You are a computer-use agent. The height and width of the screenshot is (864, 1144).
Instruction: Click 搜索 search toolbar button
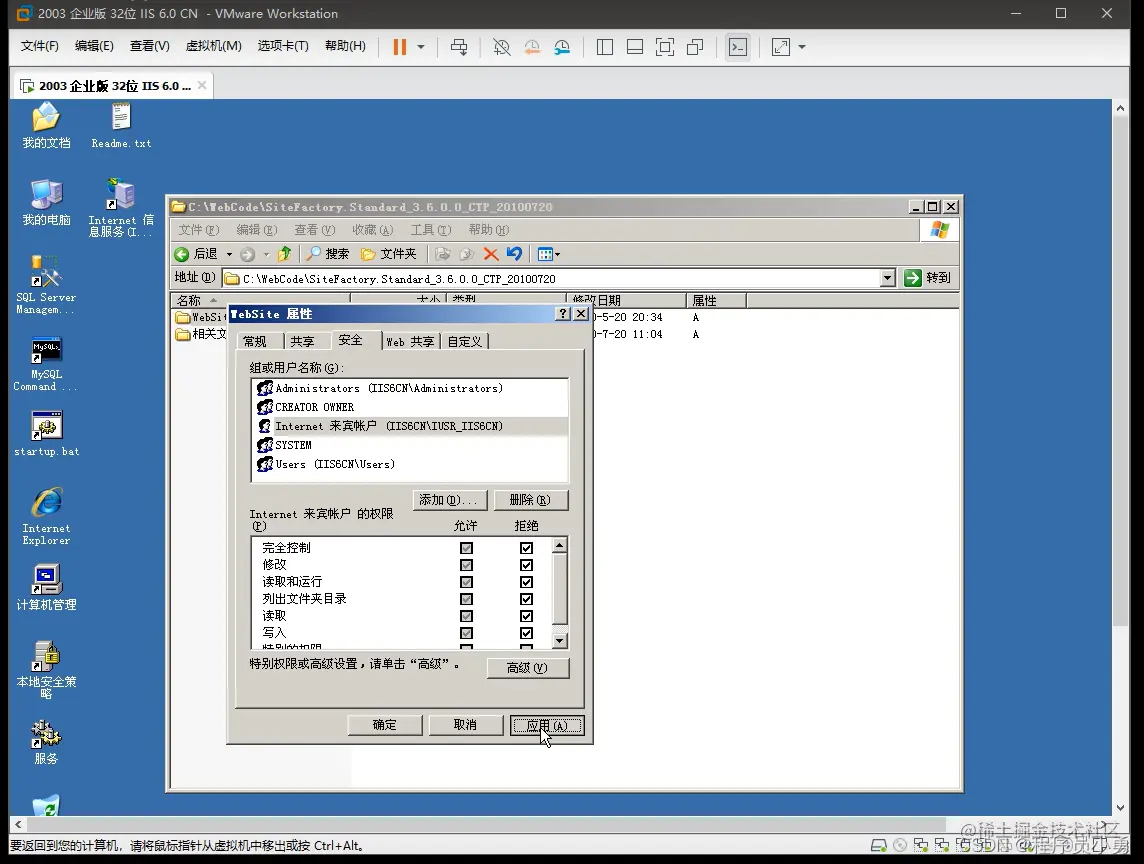pyautogui.click(x=328, y=254)
